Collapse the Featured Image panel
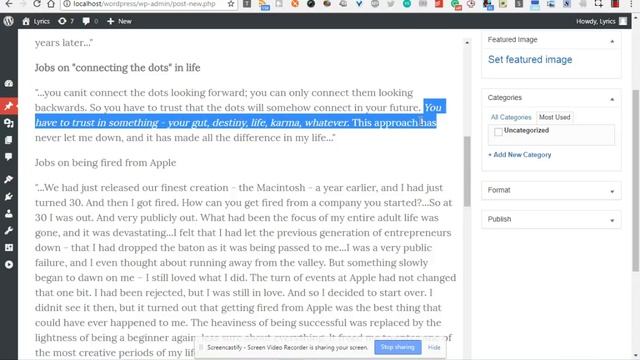This screenshot has width=640, height=360. tap(612, 41)
